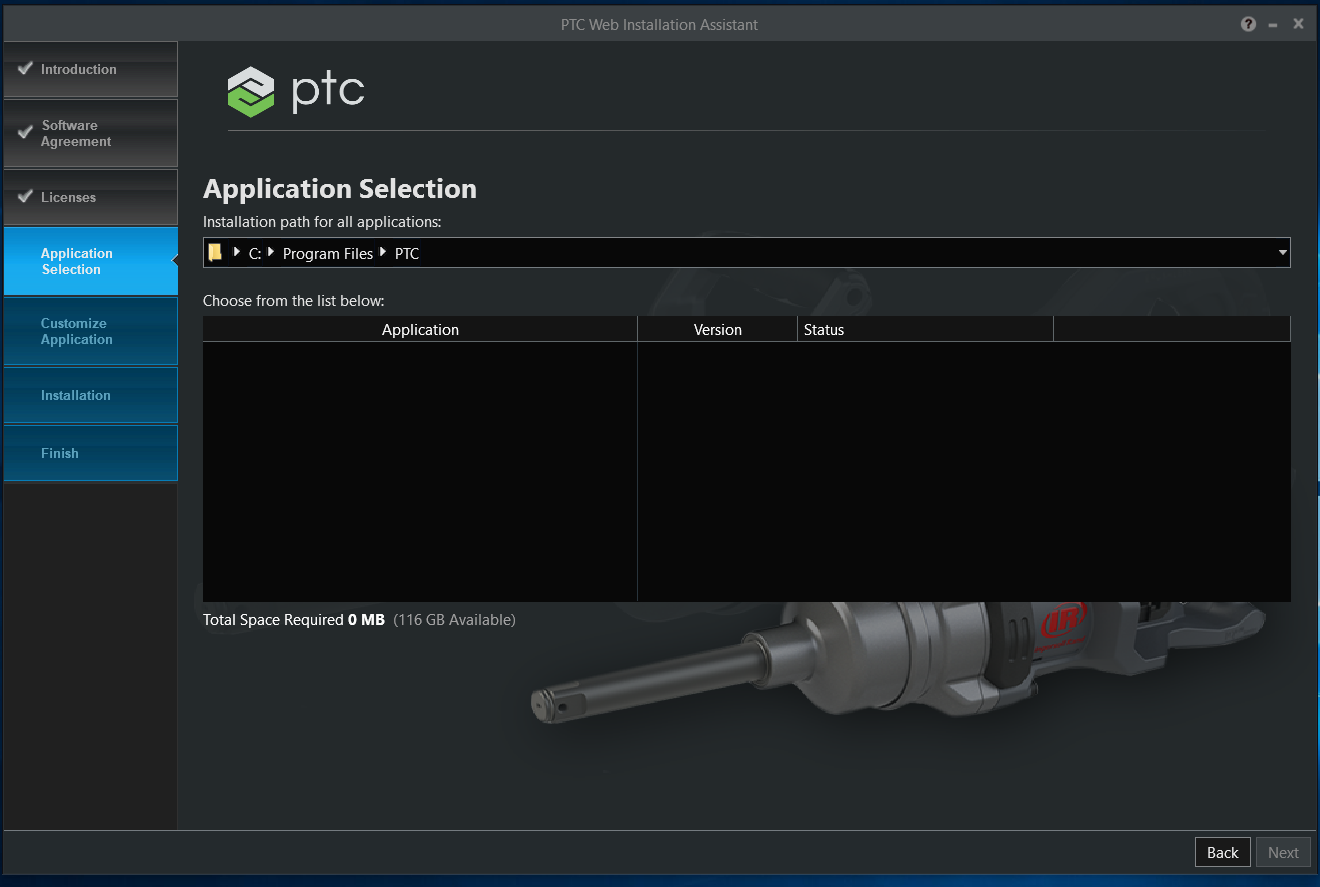Click the PTC logo icon
This screenshot has height=887, width=1320.
[x=249, y=90]
